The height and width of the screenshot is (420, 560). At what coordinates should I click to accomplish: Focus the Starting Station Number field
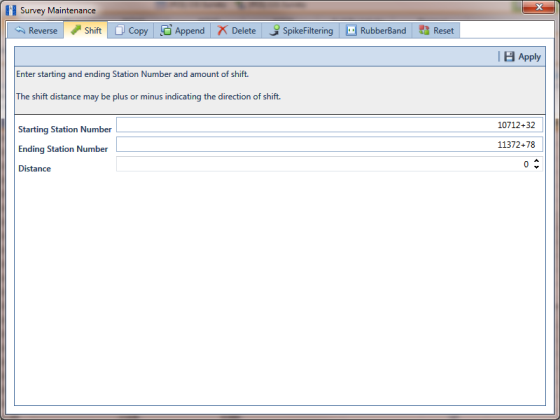(x=329, y=125)
